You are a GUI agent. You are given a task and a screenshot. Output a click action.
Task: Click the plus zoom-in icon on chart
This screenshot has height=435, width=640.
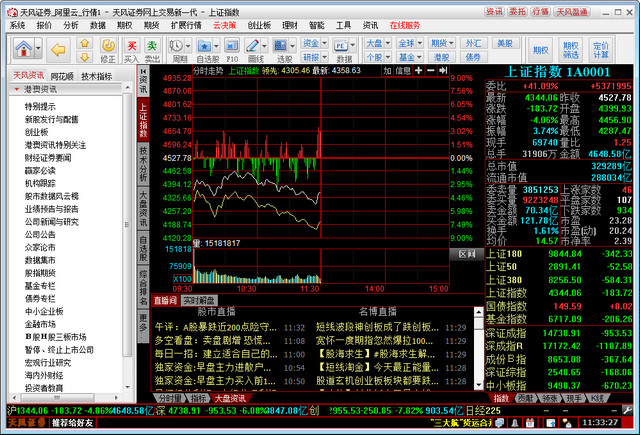(x=418, y=71)
